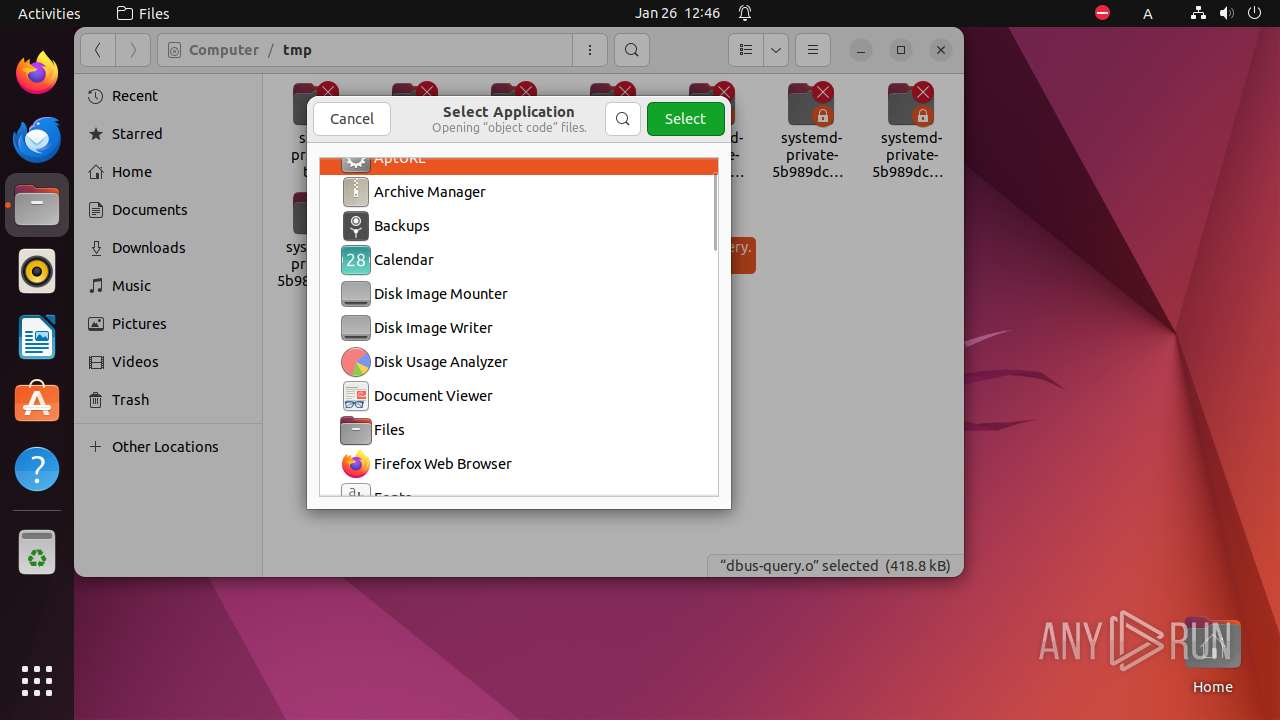Open Files app menu in top bar
Viewport: 1280px width, 720px height.
(x=143, y=13)
